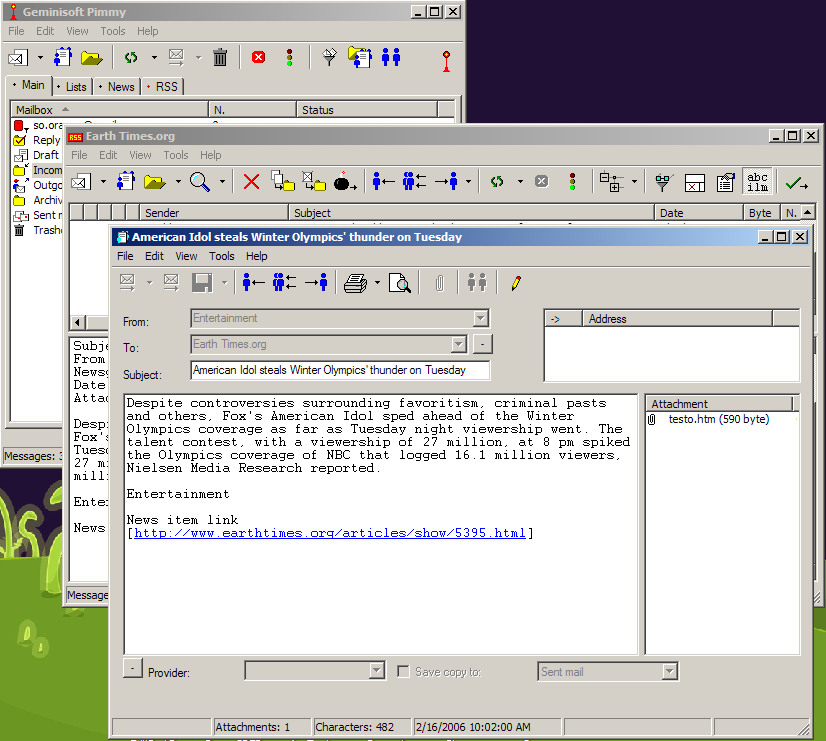Screen dimensions: 826x741
Task: Click the clipboard list icon in Earth Times toolbar
Action: point(725,182)
